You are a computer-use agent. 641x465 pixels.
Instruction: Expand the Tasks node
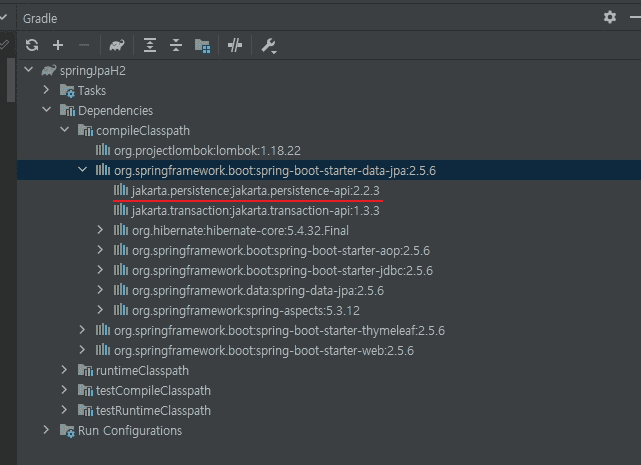coord(46,90)
